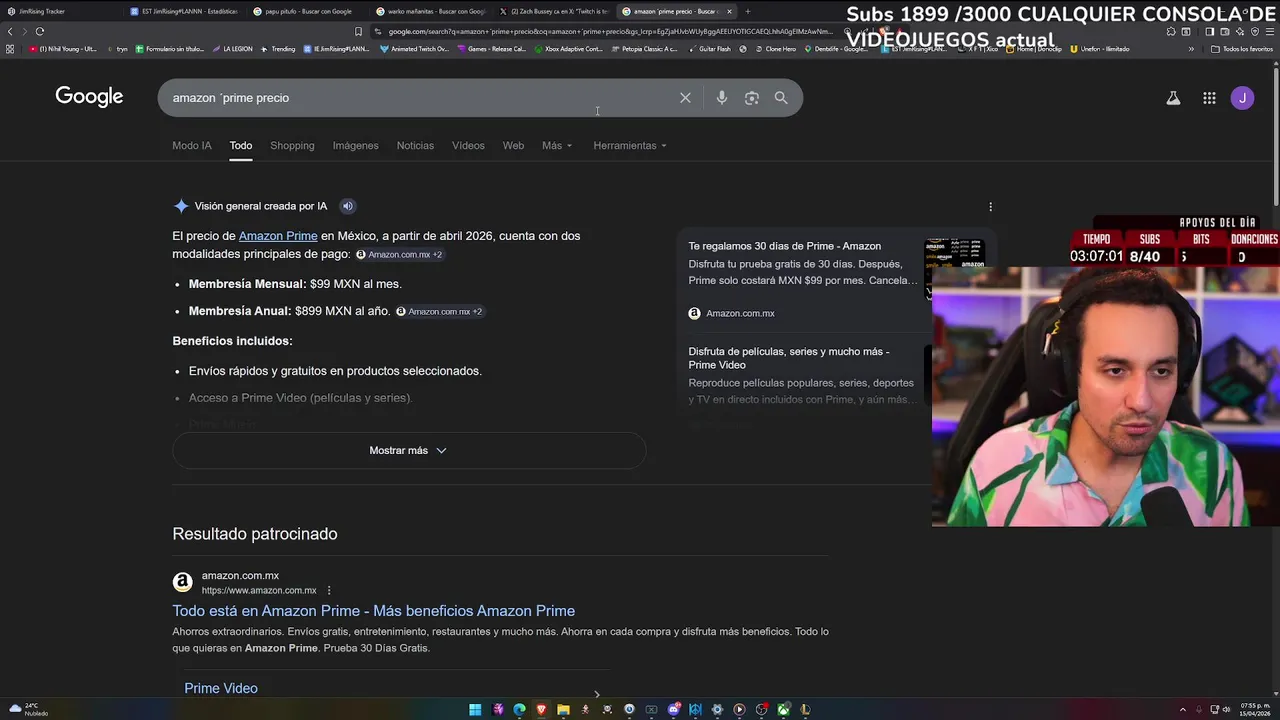Expand AI overview with Mostrar más
The width and height of the screenshot is (1280, 720).
(408, 451)
